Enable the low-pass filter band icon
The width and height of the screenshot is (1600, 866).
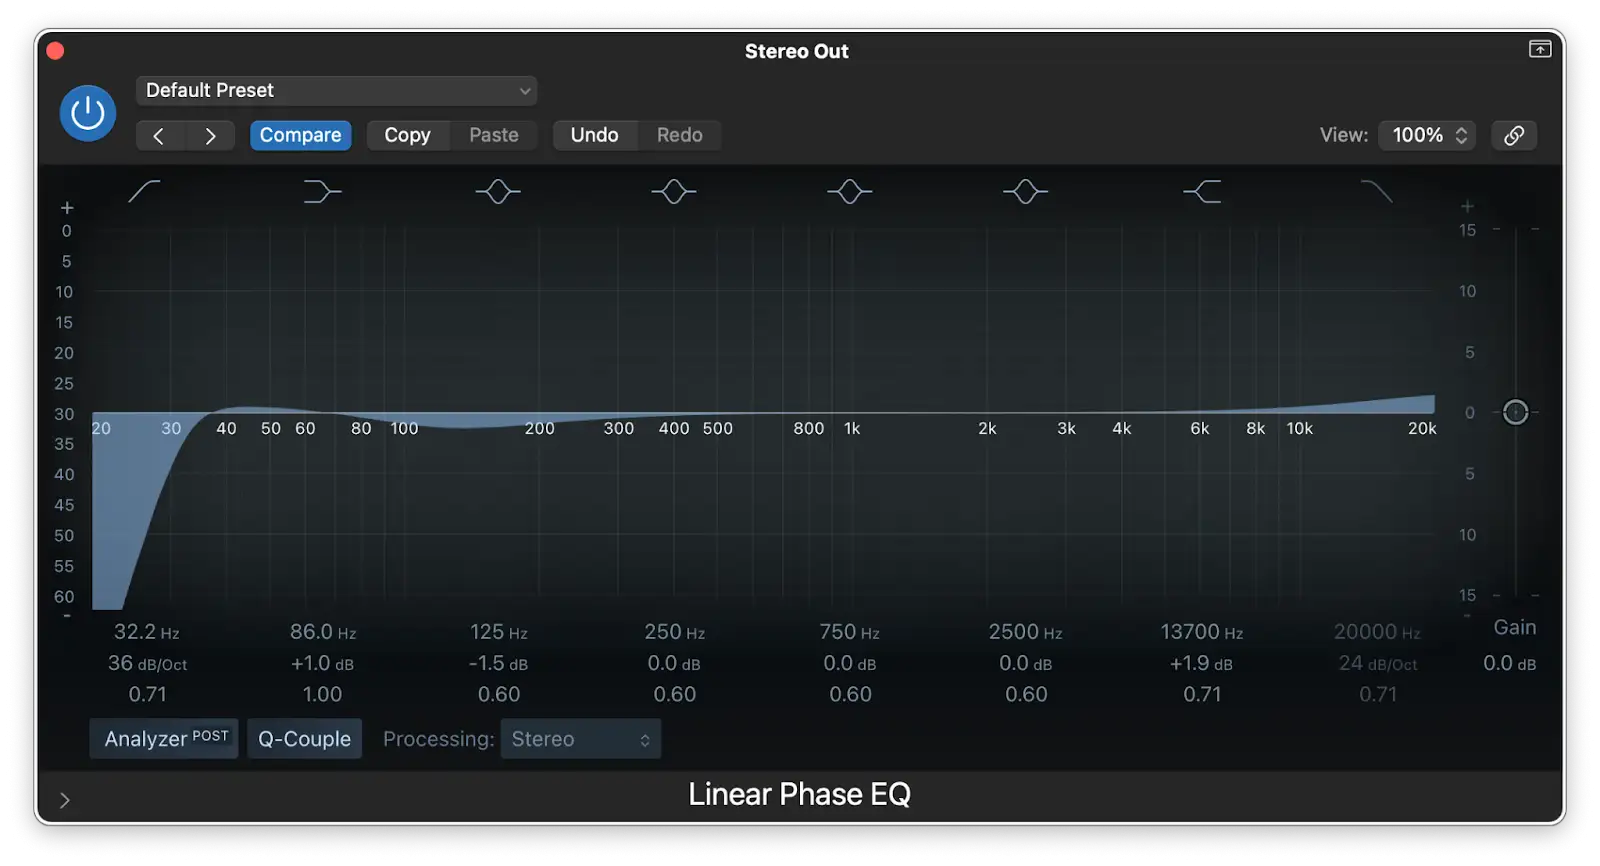tap(1377, 191)
